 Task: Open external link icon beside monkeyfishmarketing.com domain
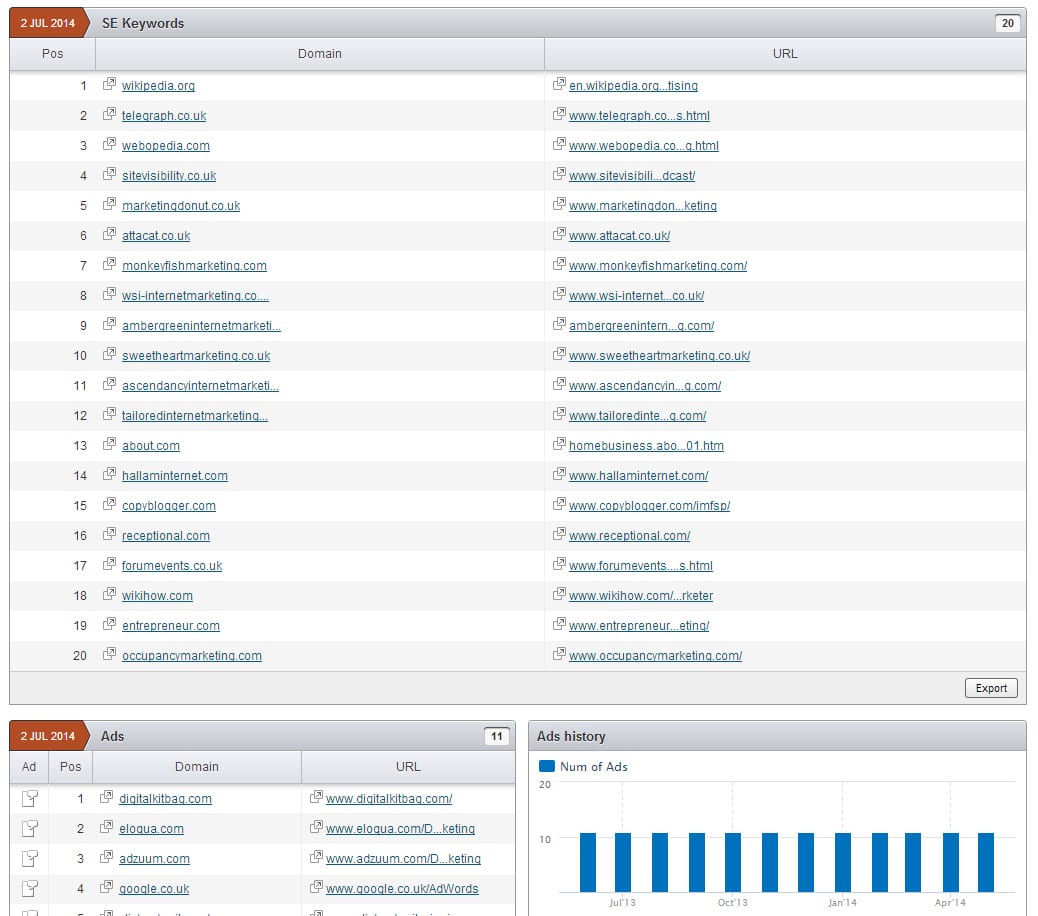coord(109,264)
